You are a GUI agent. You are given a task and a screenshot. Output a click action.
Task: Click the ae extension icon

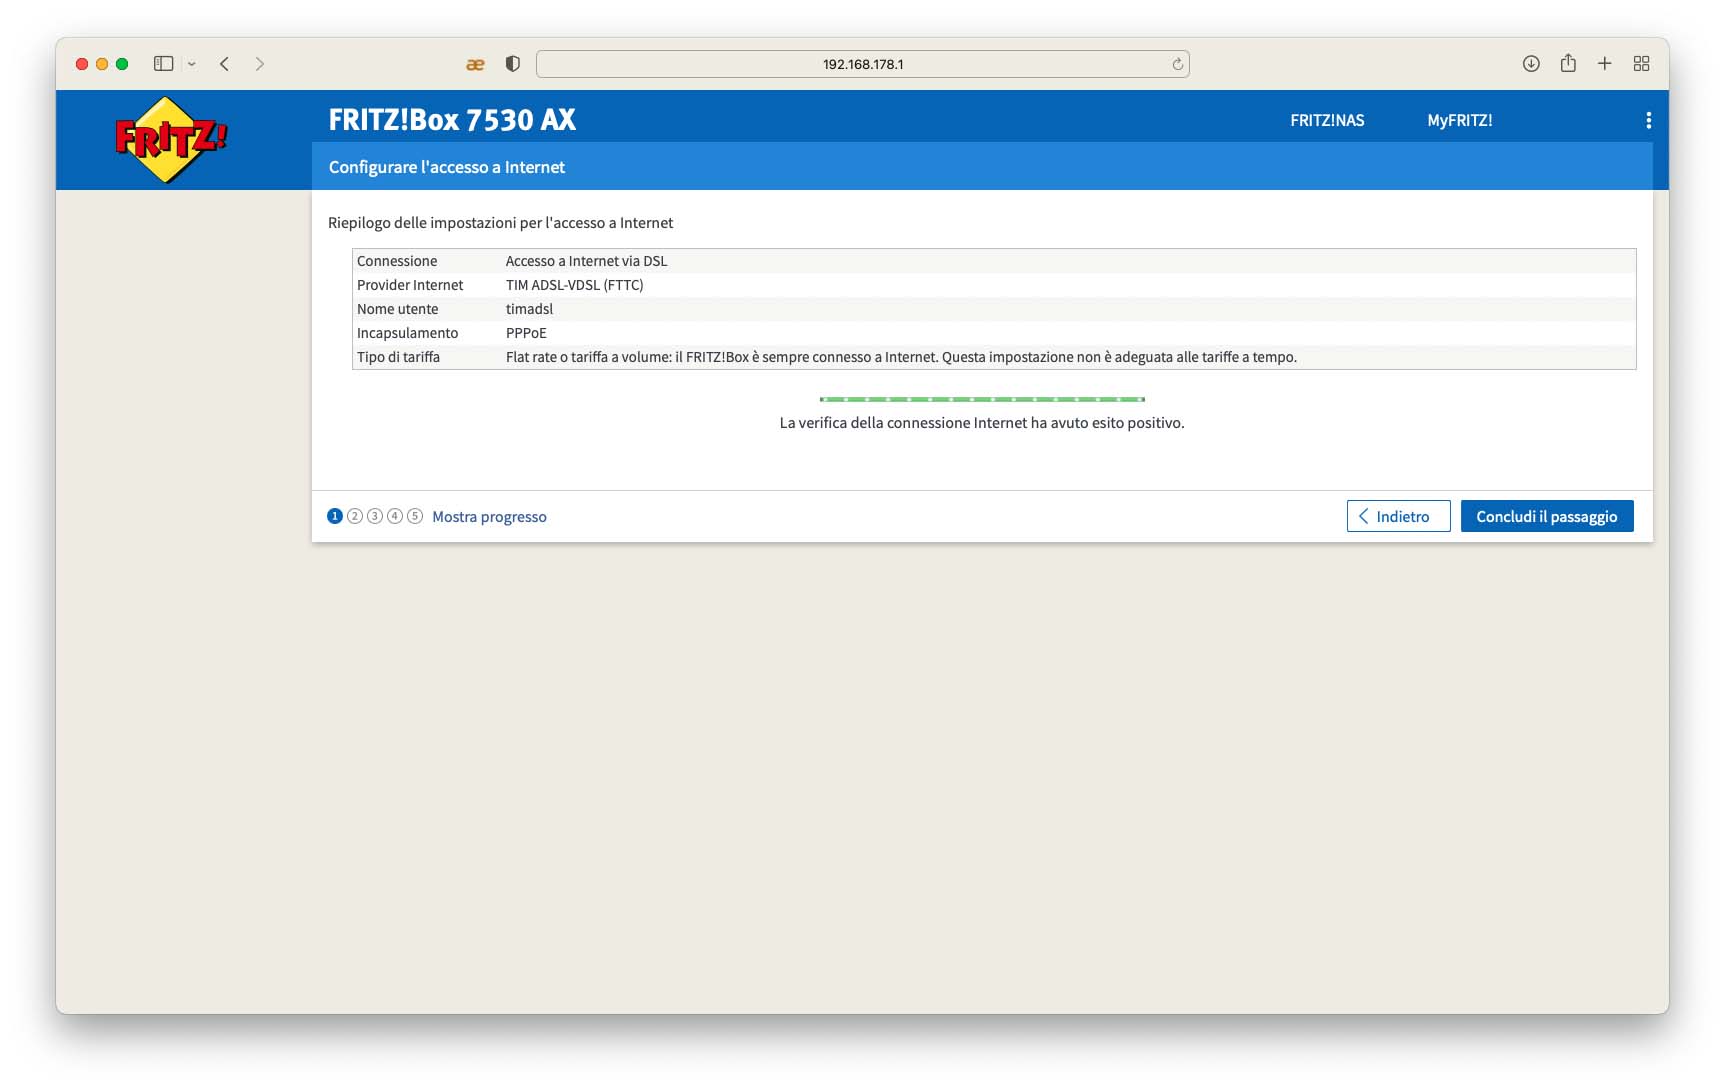pyautogui.click(x=475, y=64)
